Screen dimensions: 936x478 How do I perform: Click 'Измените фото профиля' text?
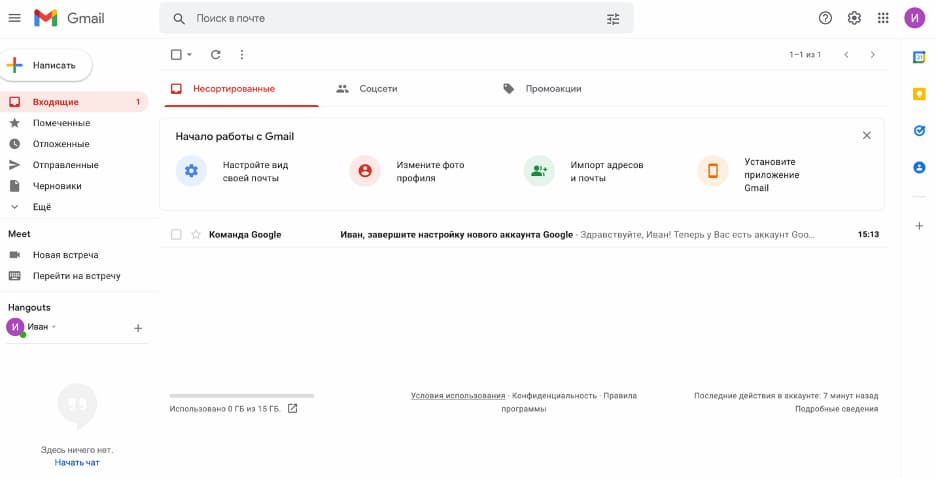430,171
